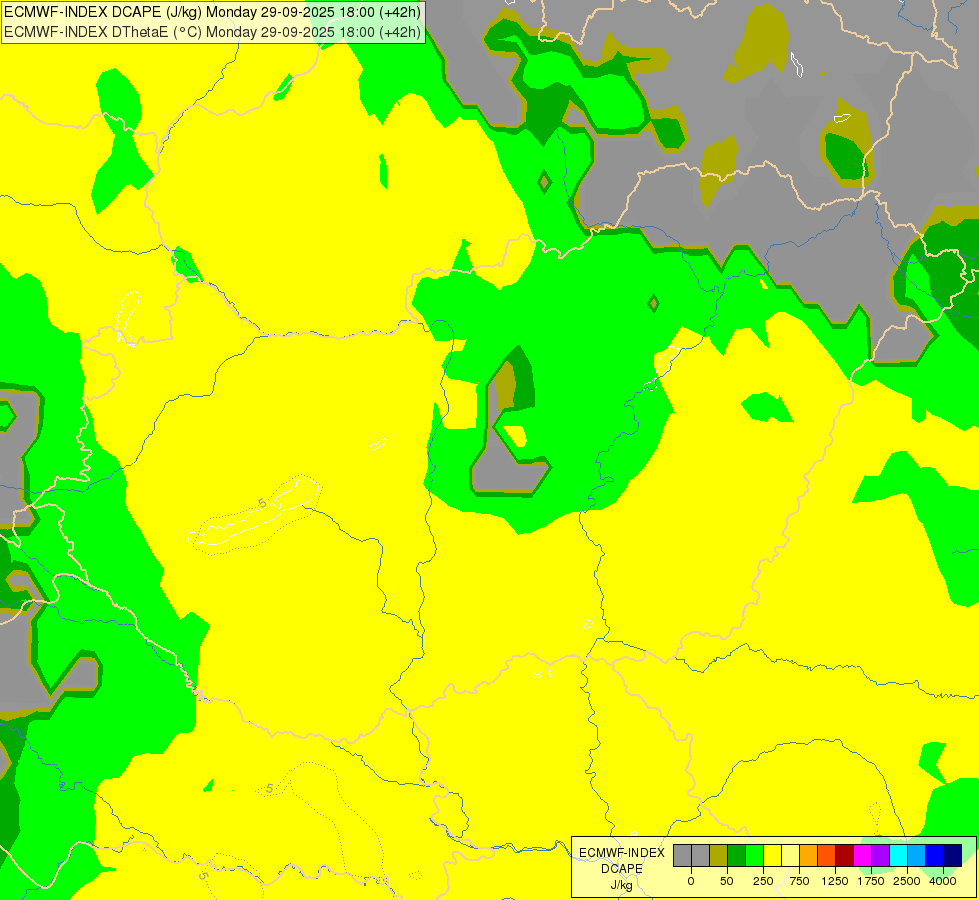Click the navy swatch ending the legend
The width and height of the screenshot is (979, 900).
click(952, 856)
